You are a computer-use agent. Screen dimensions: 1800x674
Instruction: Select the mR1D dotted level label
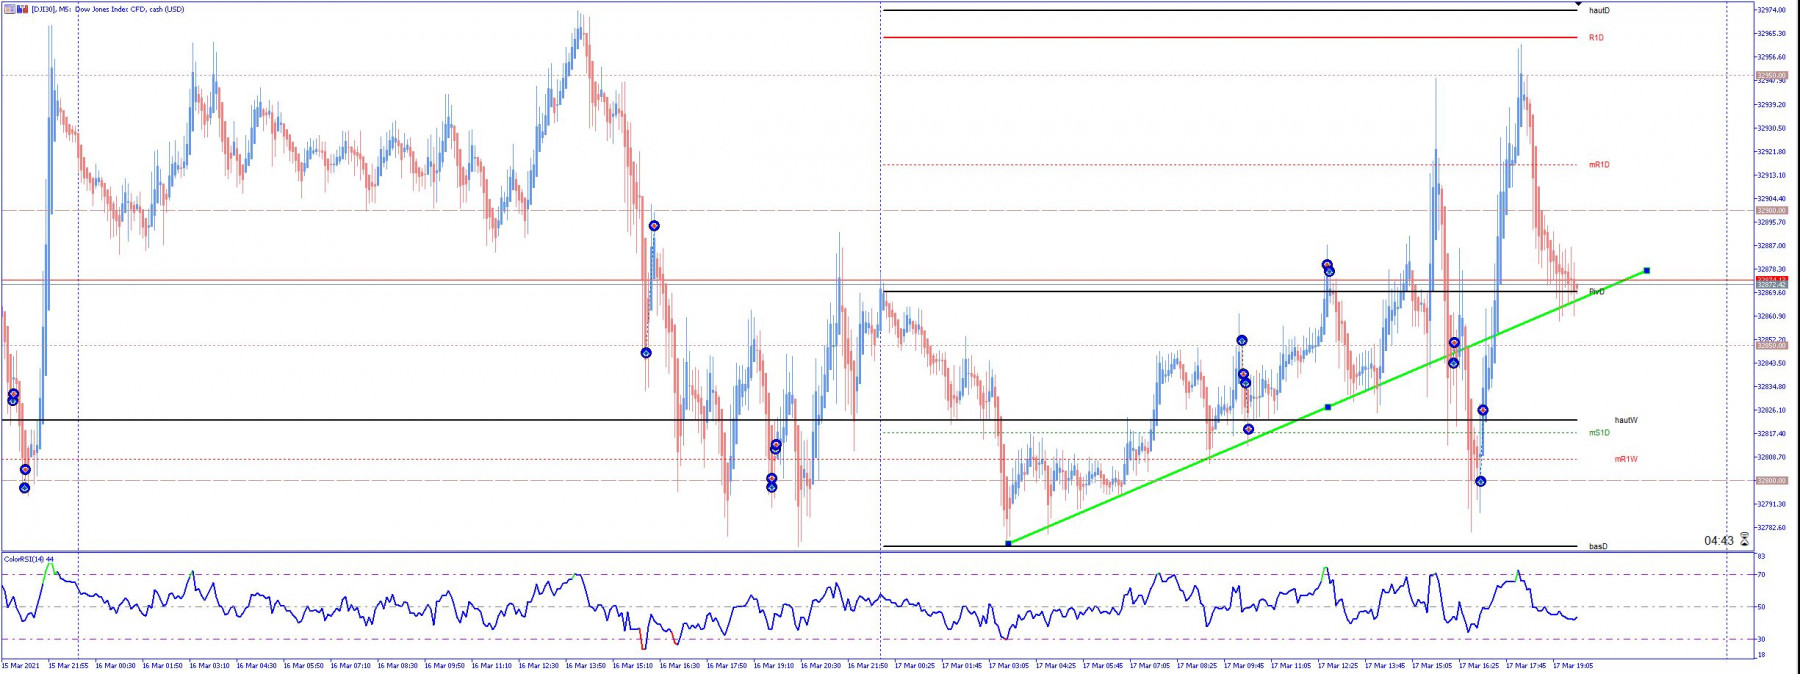click(x=1599, y=164)
